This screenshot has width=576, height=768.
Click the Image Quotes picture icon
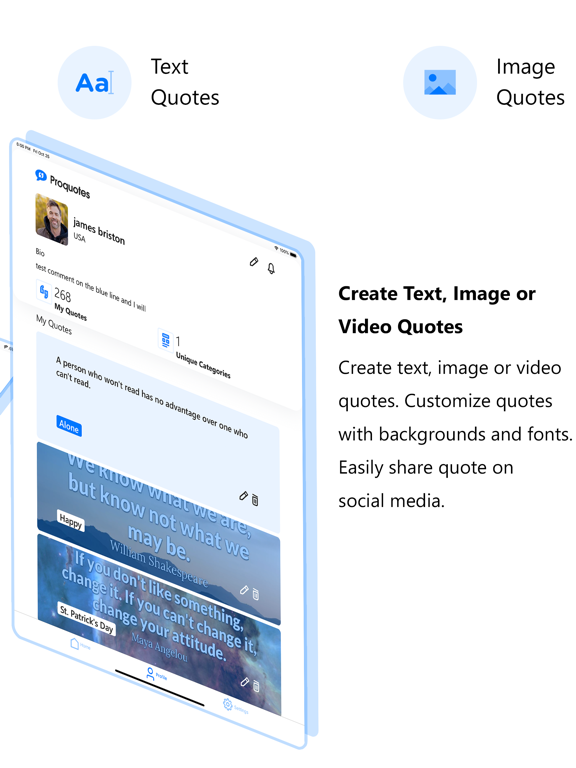pyautogui.click(x=439, y=83)
